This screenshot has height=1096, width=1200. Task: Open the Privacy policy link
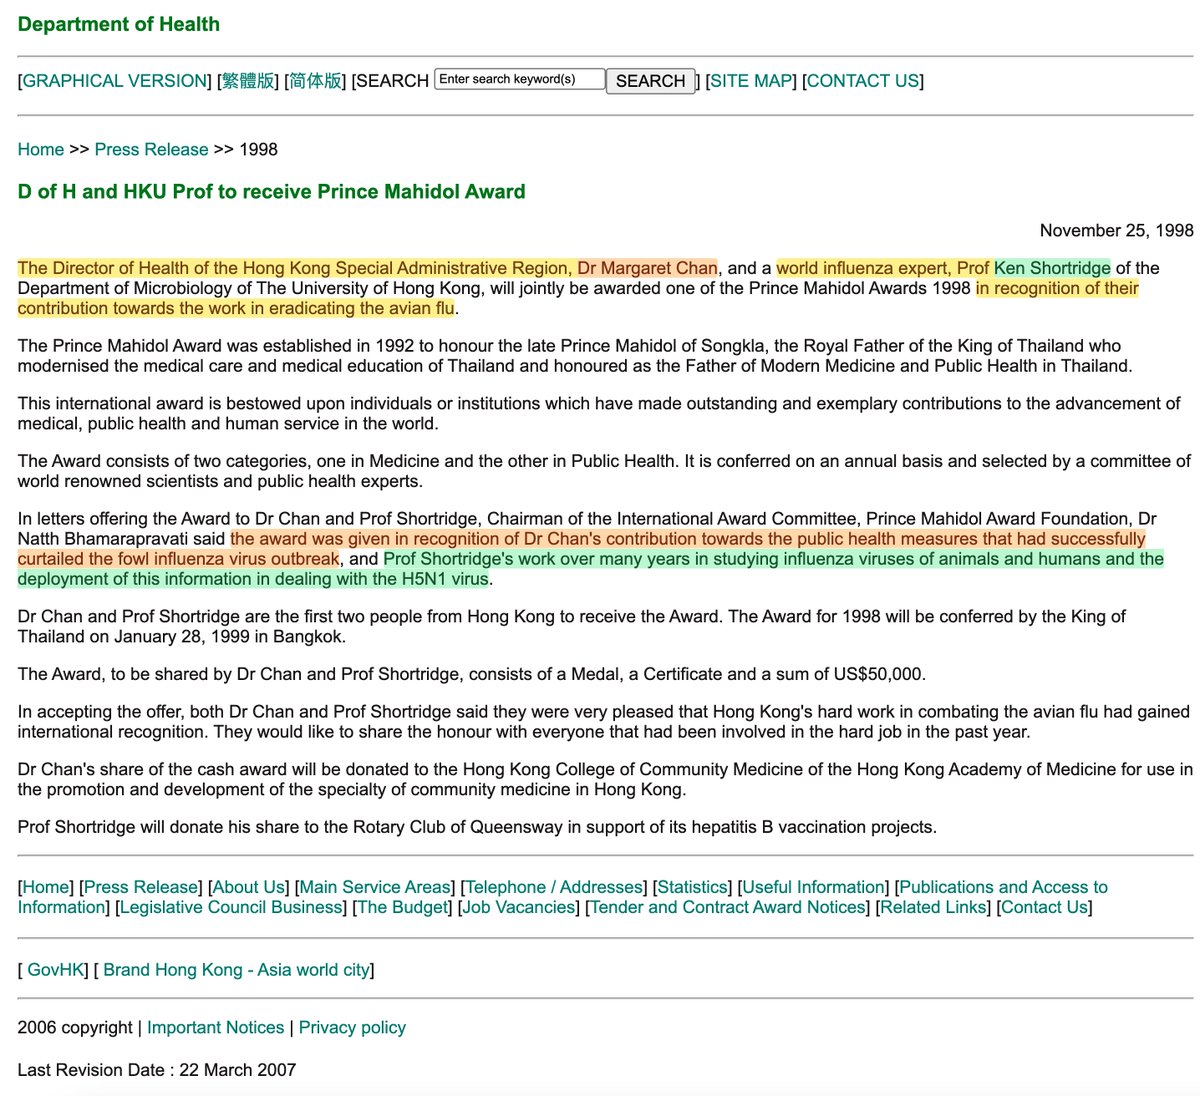coord(352,1027)
